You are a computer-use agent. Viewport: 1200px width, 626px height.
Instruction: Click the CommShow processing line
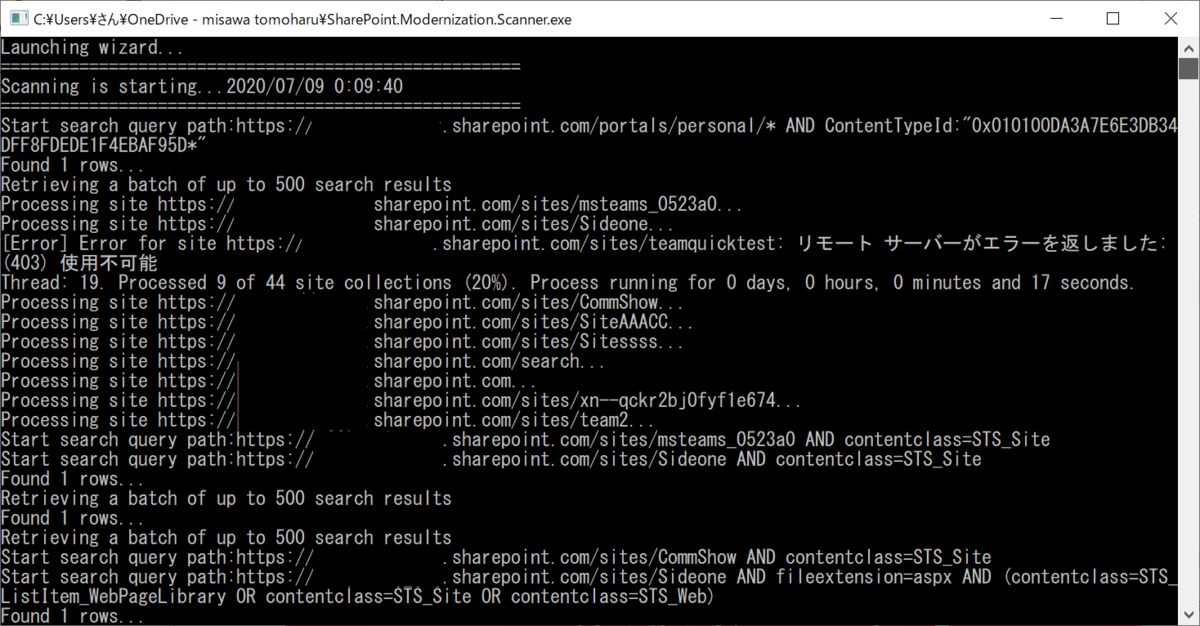point(343,303)
